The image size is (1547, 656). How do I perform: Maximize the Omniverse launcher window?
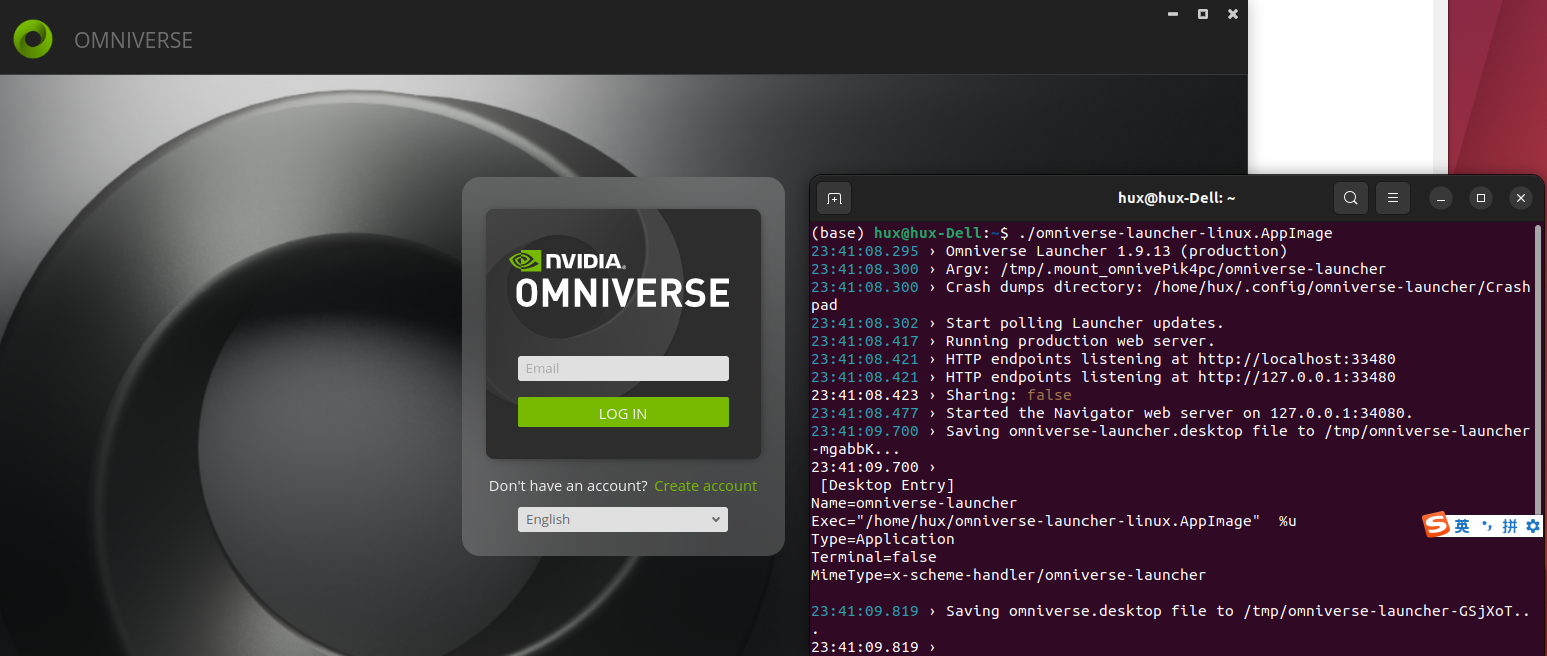(1203, 14)
